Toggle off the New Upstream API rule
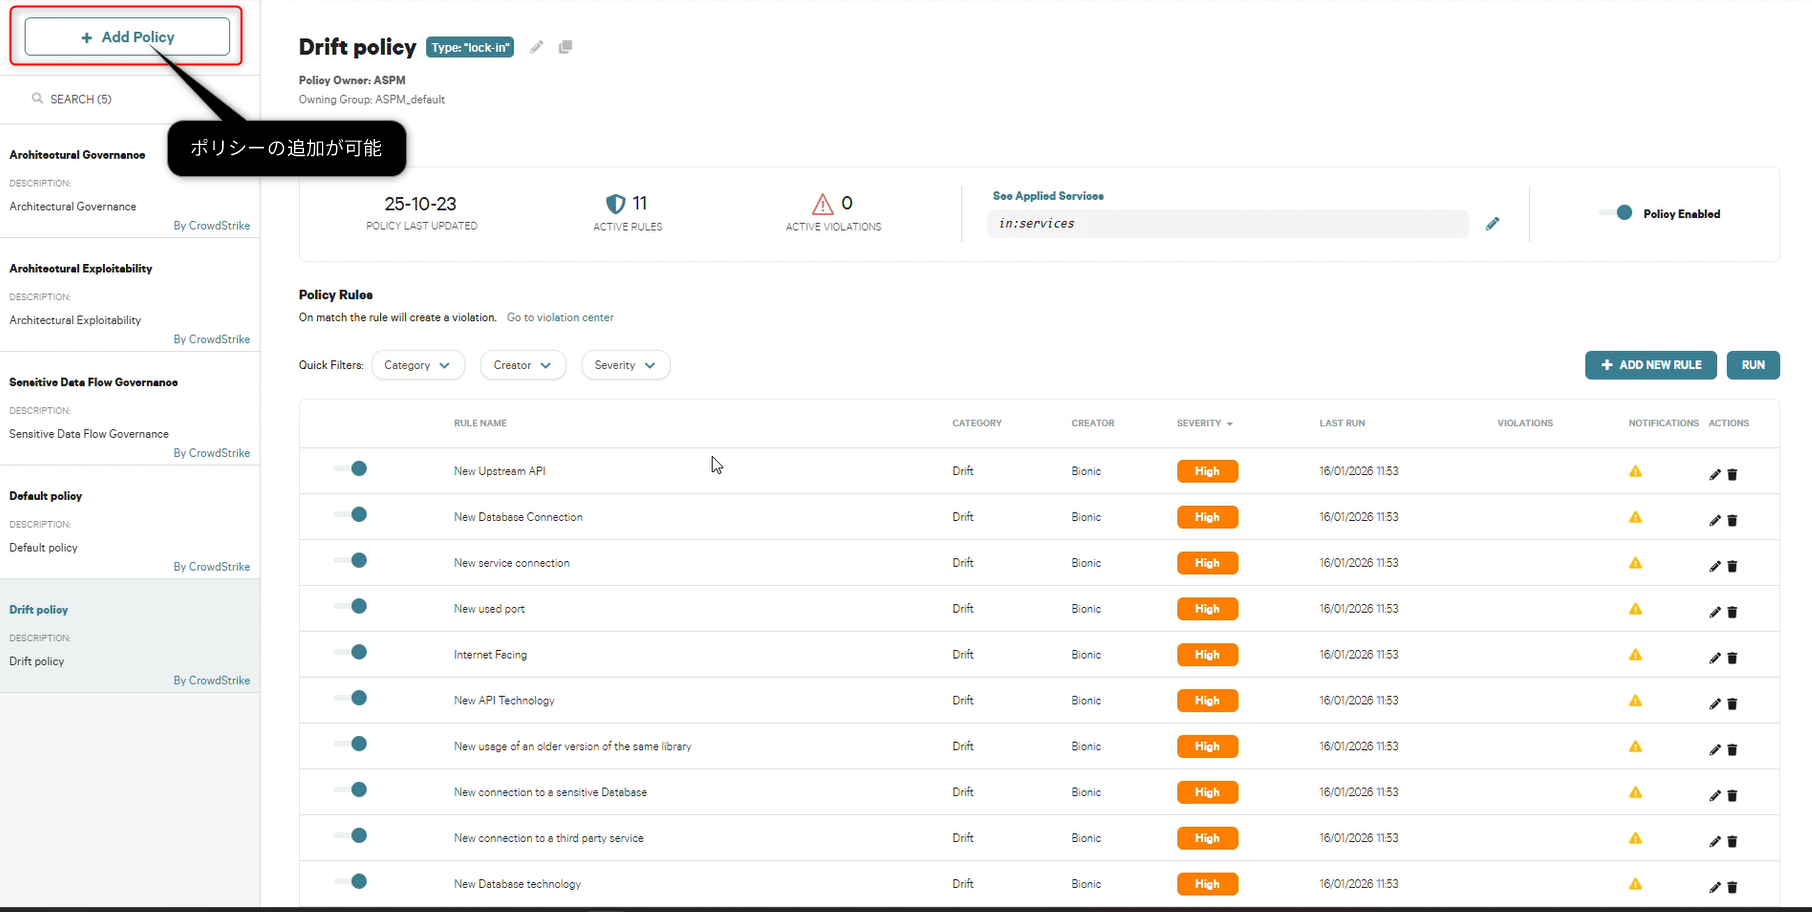Screen dimensions: 1812x912 tap(350, 468)
